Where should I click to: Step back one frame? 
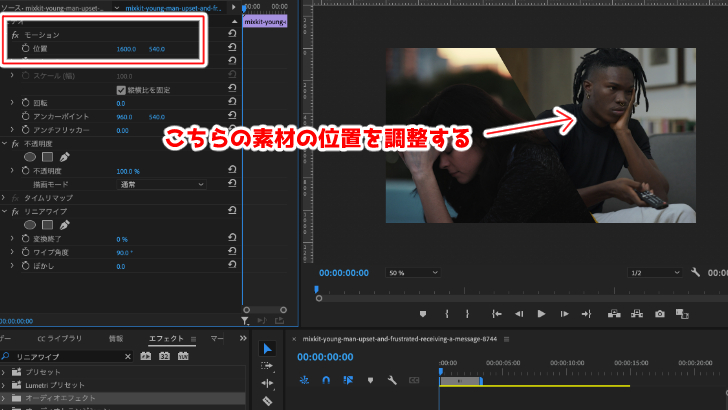click(519, 314)
